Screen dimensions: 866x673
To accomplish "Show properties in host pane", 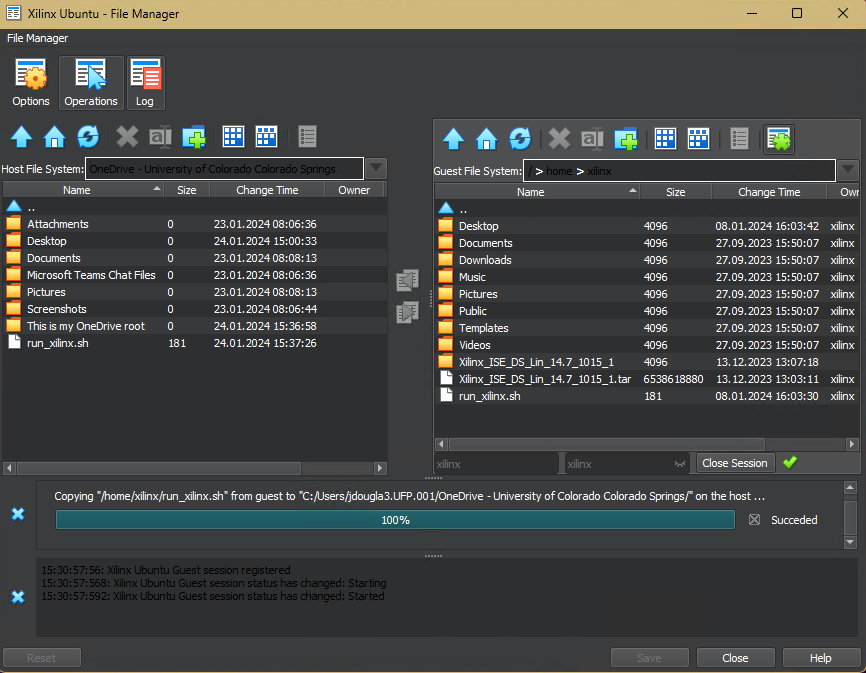I will pos(307,137).
